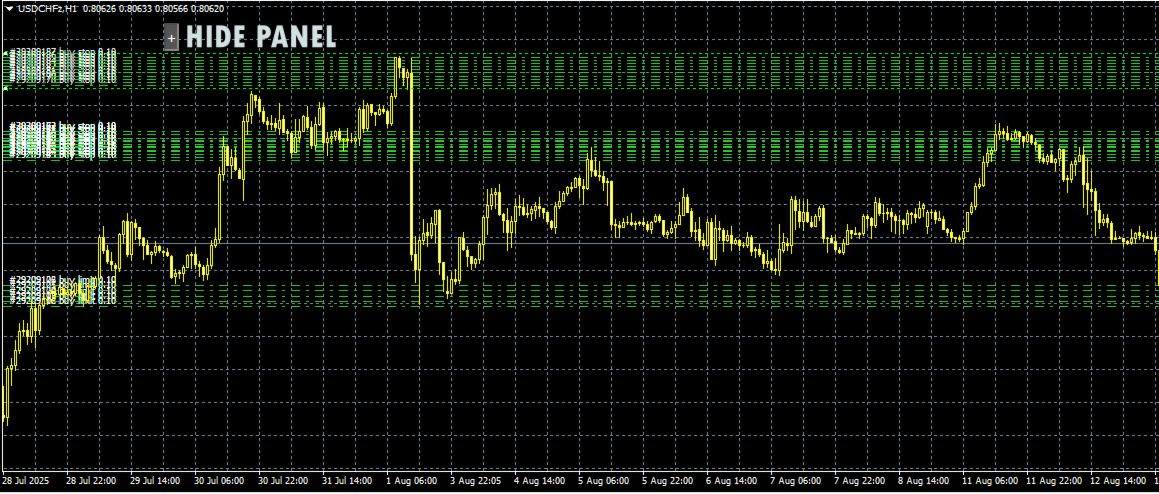Click the 7 Aug 06:00 time label
1159x494 pixels.
(x=795, y=481)
